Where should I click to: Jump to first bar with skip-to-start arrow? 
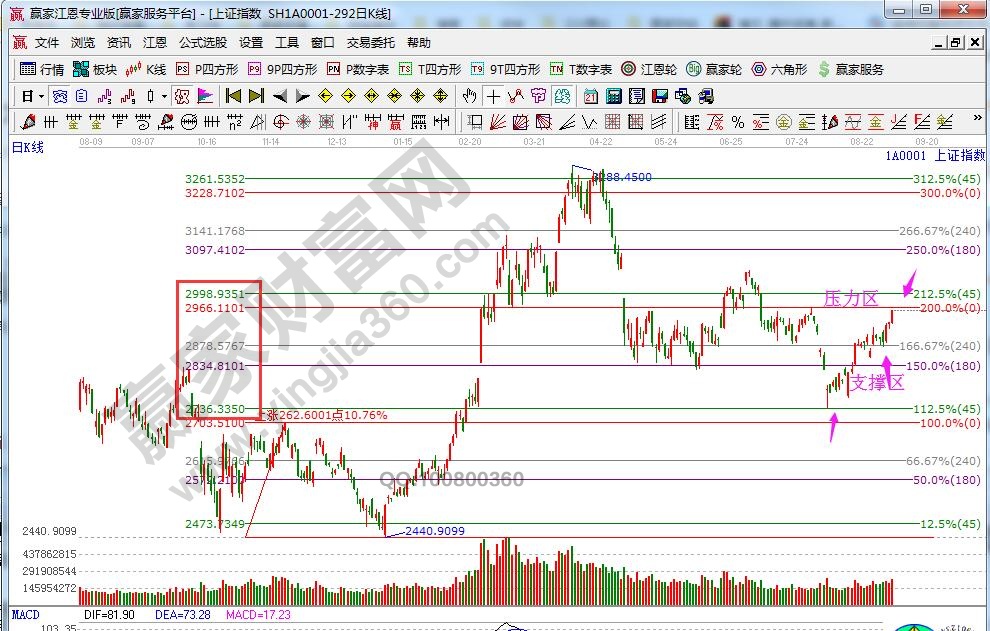pos(233,96)
